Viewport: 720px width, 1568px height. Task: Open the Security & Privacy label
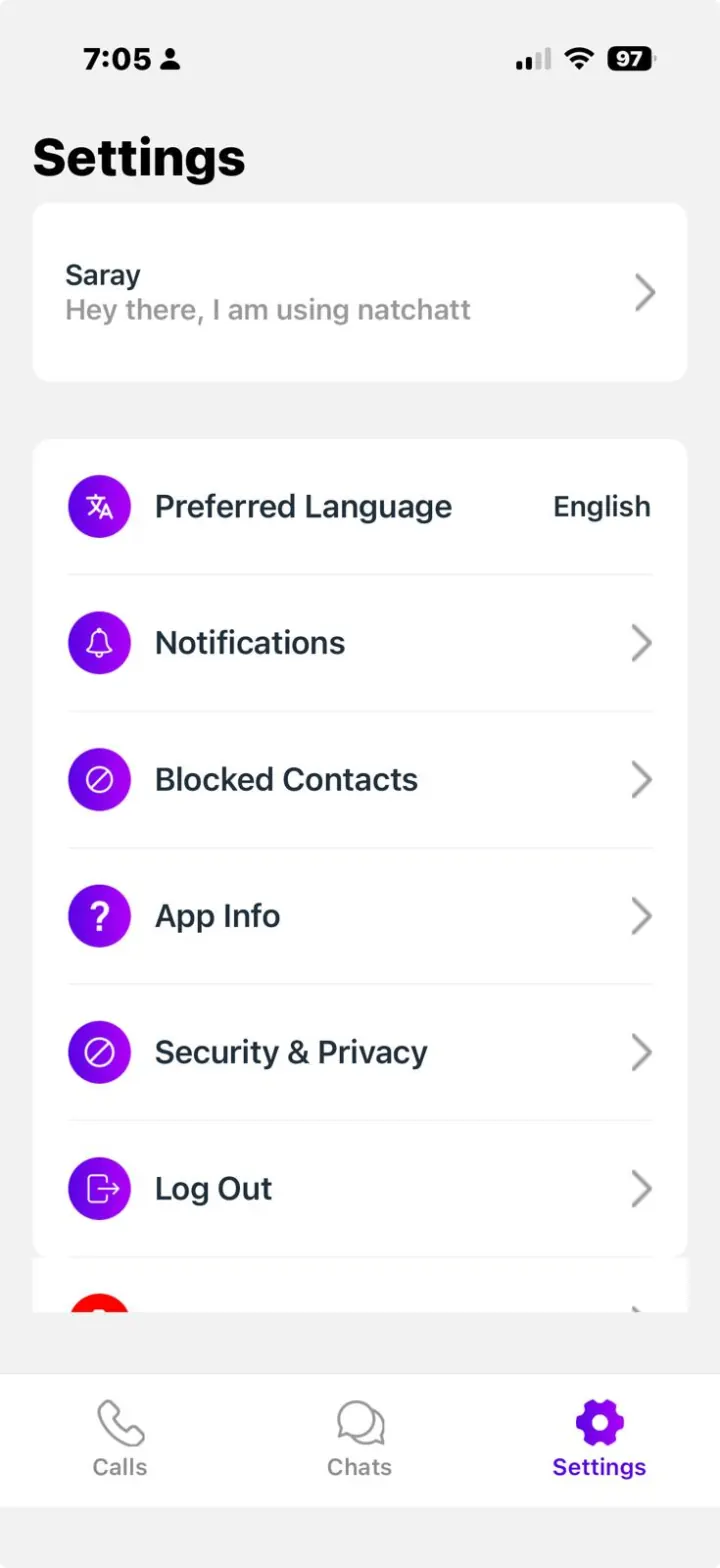tap(291, 1052)
